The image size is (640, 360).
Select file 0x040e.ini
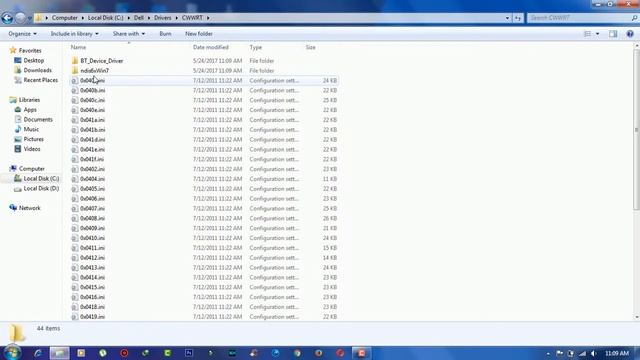click(92, 110)
